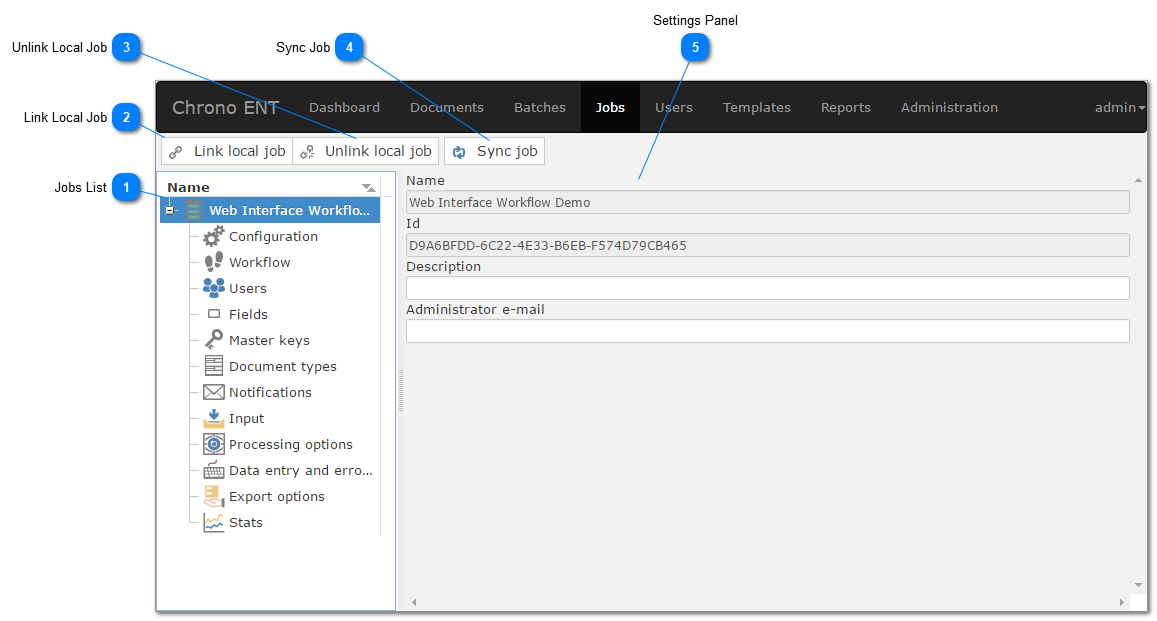Select the Configuration tree item
The image size is (1157, 621).
click(x=273, y=236)
